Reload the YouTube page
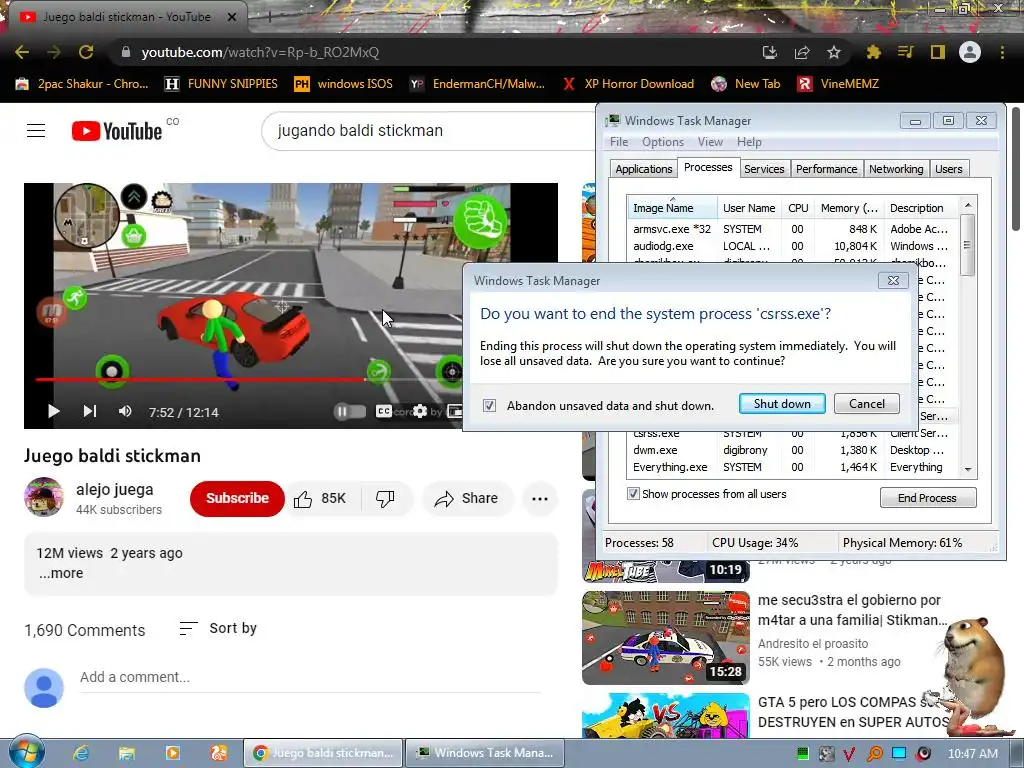The image size is (1024, 768). tap(86, 52)
